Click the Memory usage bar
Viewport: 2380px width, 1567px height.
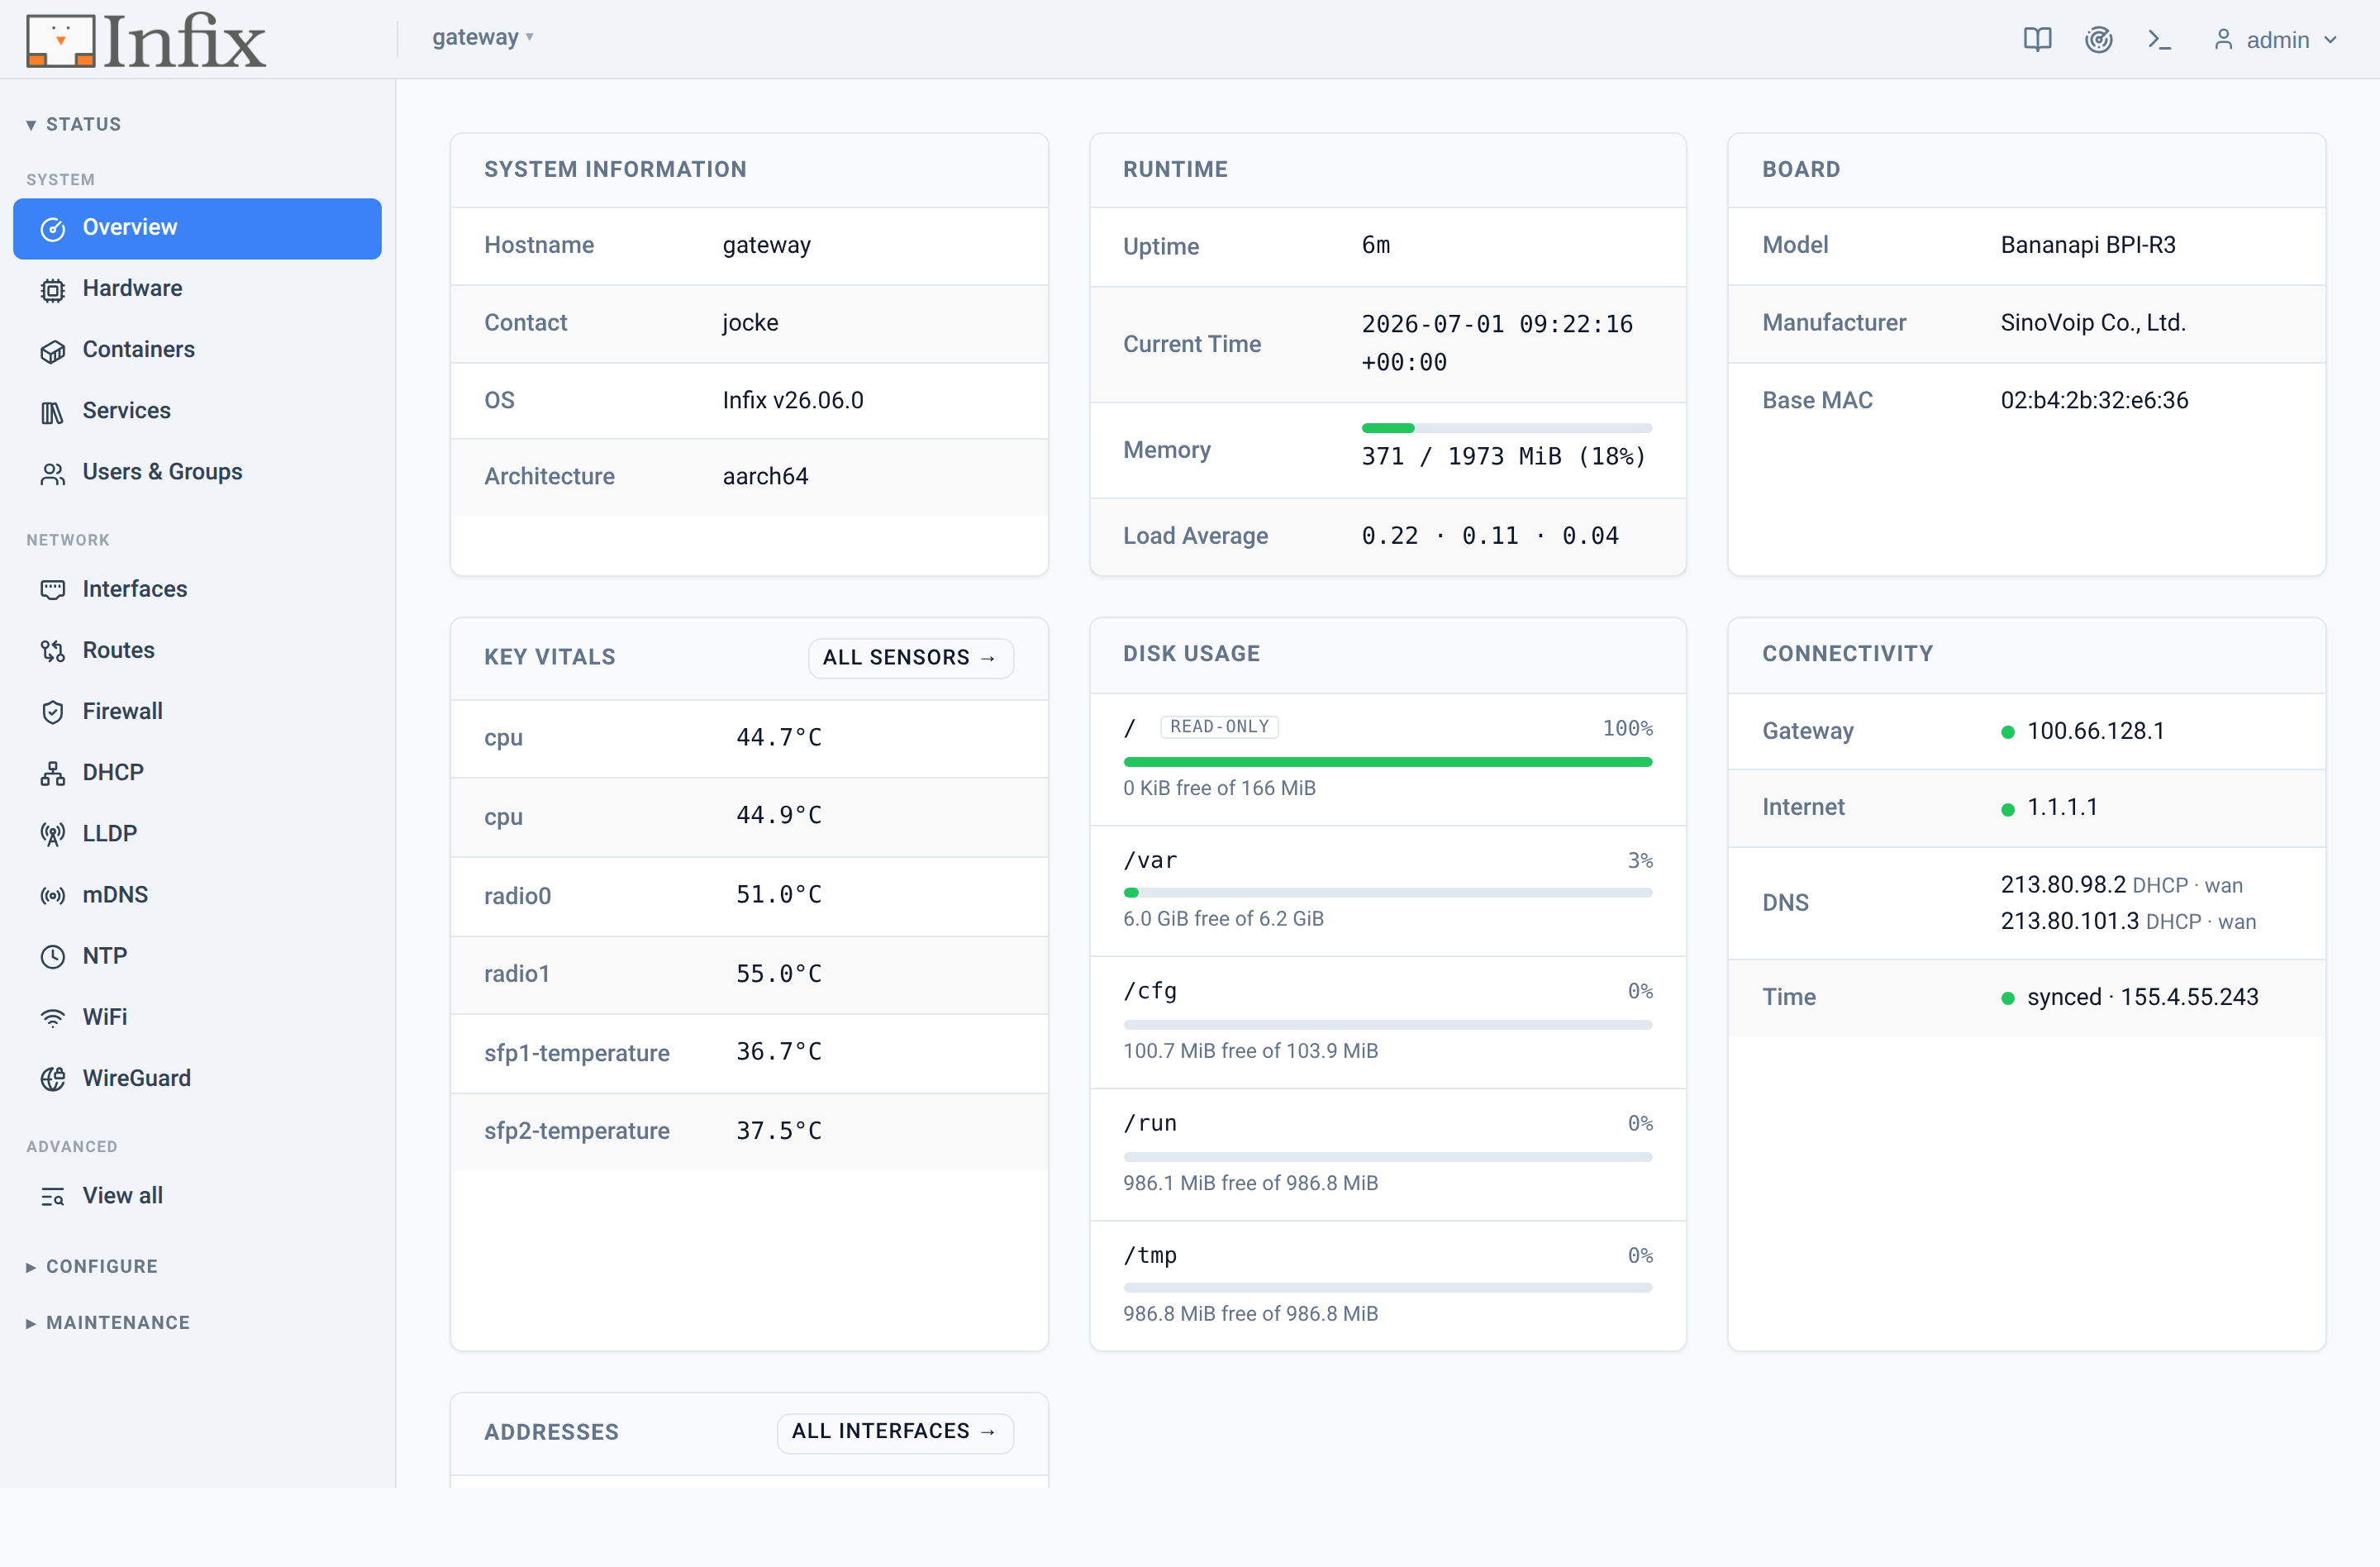pyautogui.click(x=1506, y=428)
